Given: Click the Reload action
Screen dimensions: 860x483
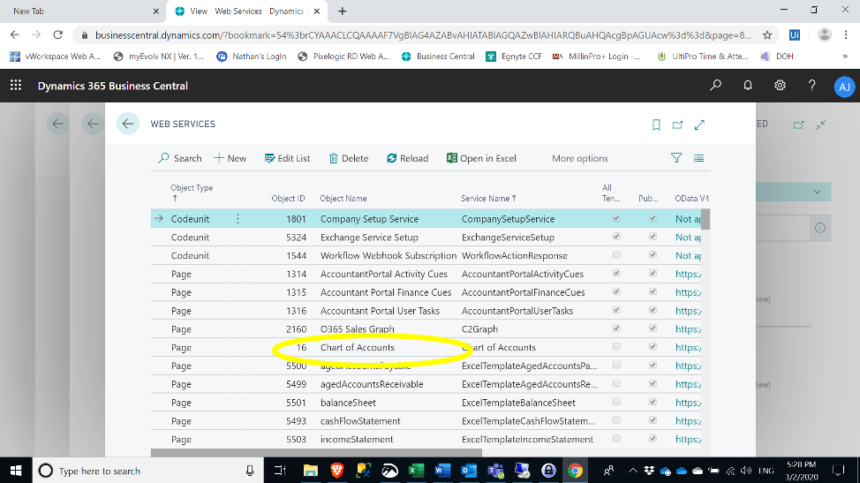Looking at the screenshot, I should click(407, 158).
